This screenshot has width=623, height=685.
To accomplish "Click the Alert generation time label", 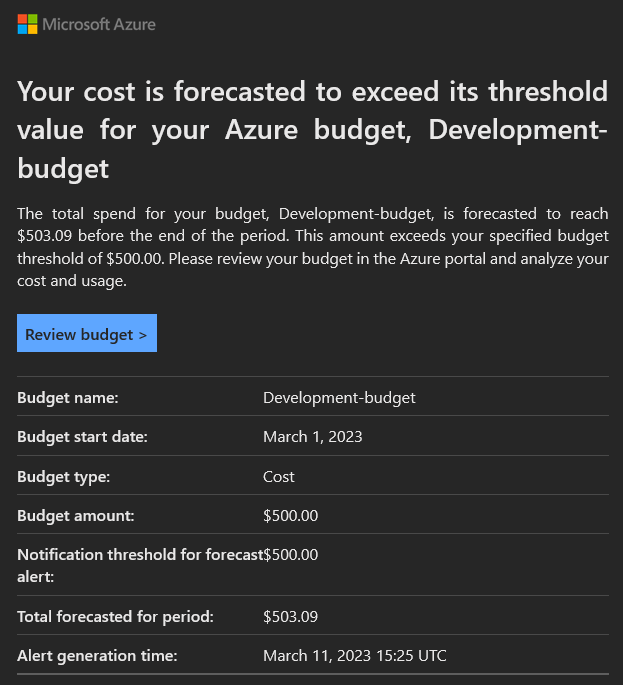I will tap(97, 656).
